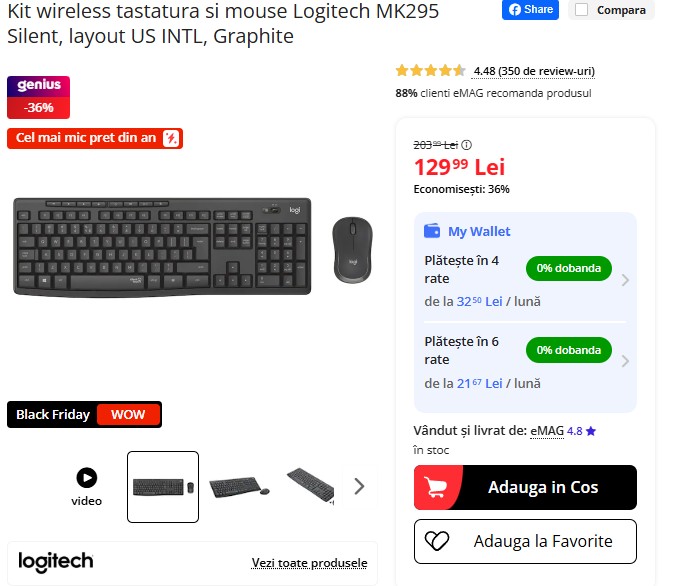684x586 pixels.
Task: Select the second angled keyboard thumbnail
Action: pos(239,487)
